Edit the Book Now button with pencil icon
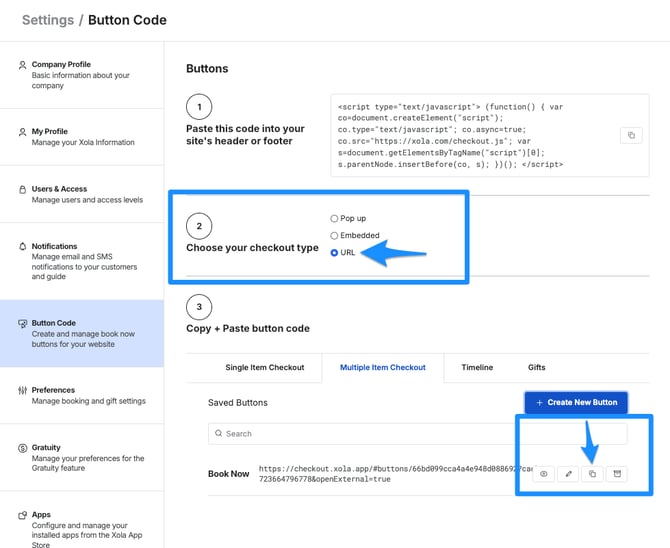The height and width of the screenshot is (548, 670). pos(568,474)
